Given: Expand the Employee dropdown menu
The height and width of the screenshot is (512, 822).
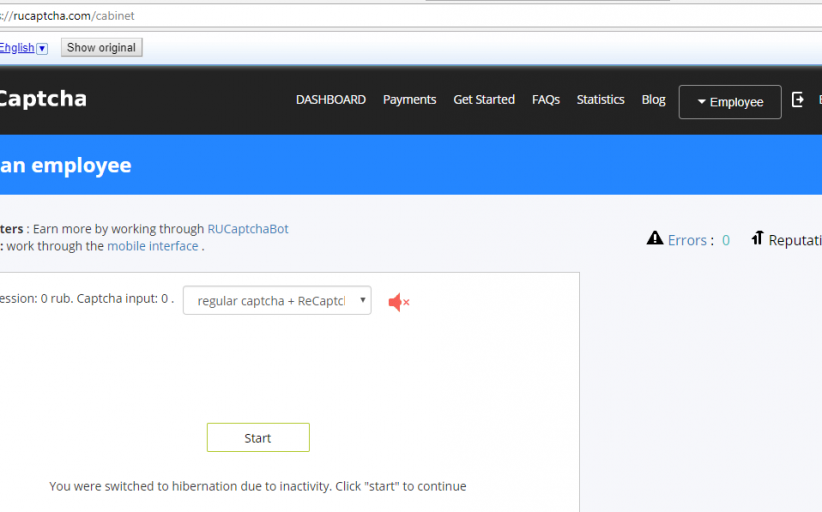Looking at the screenshot, I should tap(730, 102).
